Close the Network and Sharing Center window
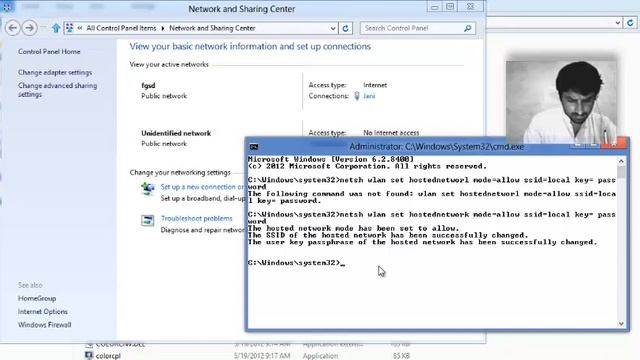Viewport: 640px width, 360px height. pyautogui.click(x=470, y=7)
